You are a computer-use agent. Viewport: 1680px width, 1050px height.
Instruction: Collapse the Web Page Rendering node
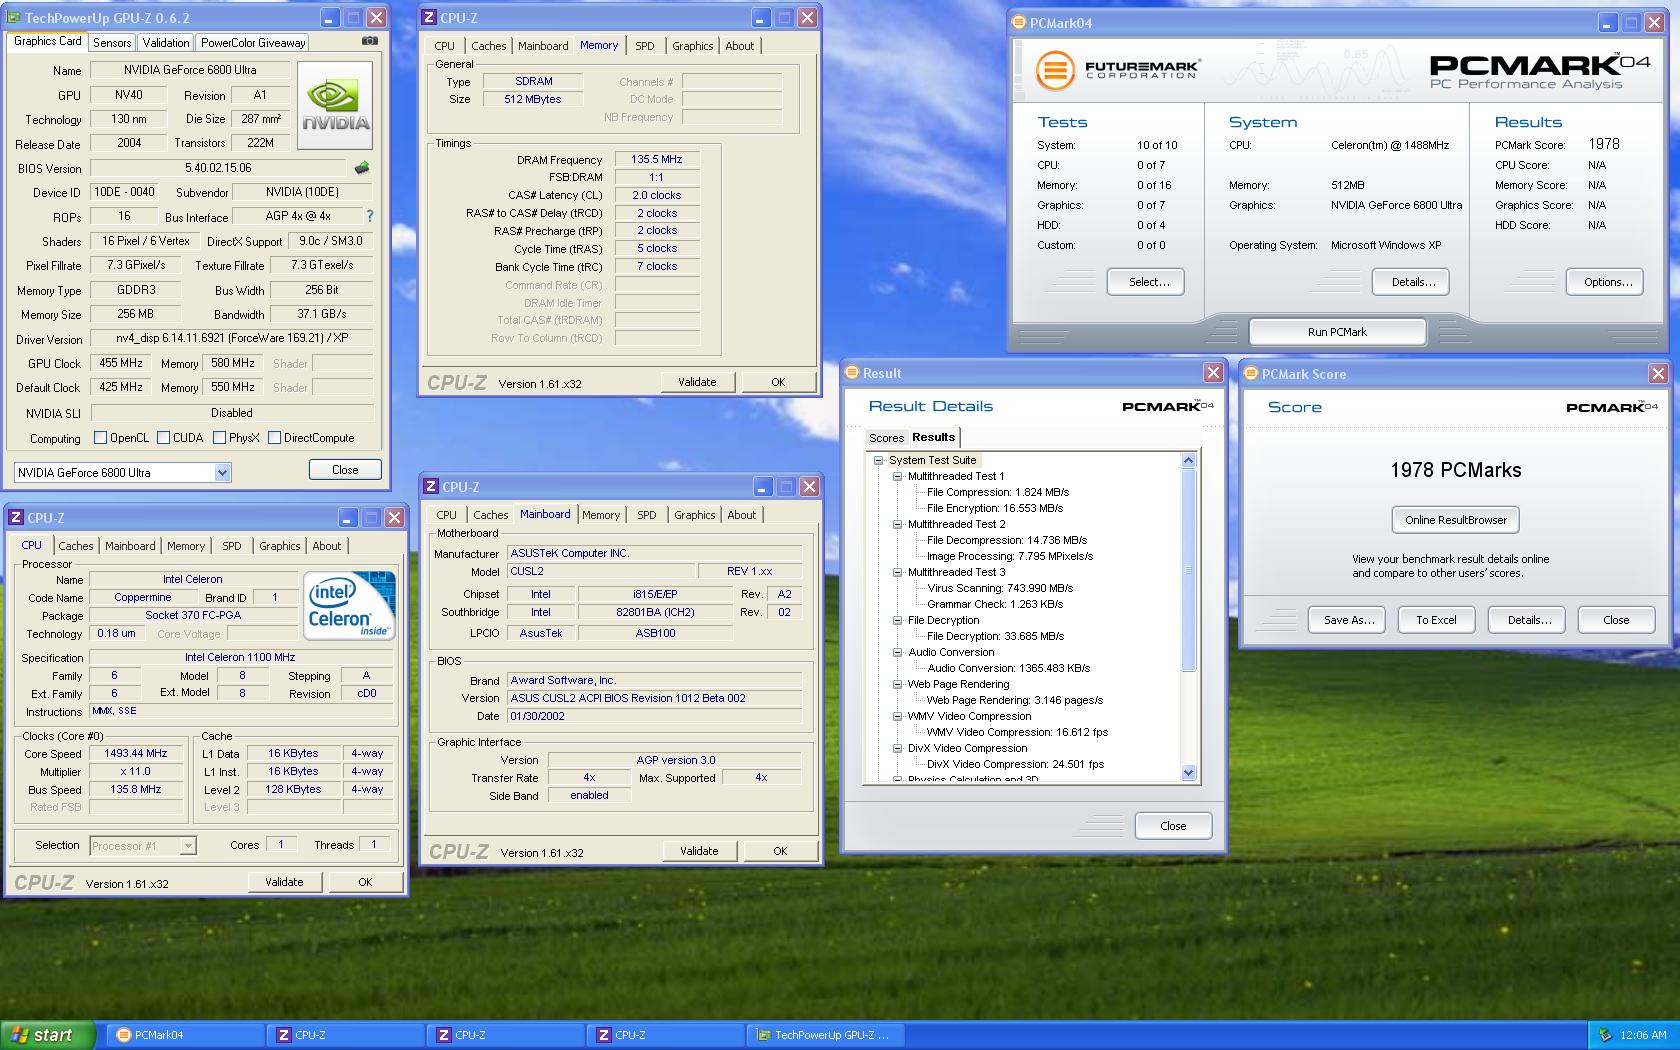[x=898, y=684]
